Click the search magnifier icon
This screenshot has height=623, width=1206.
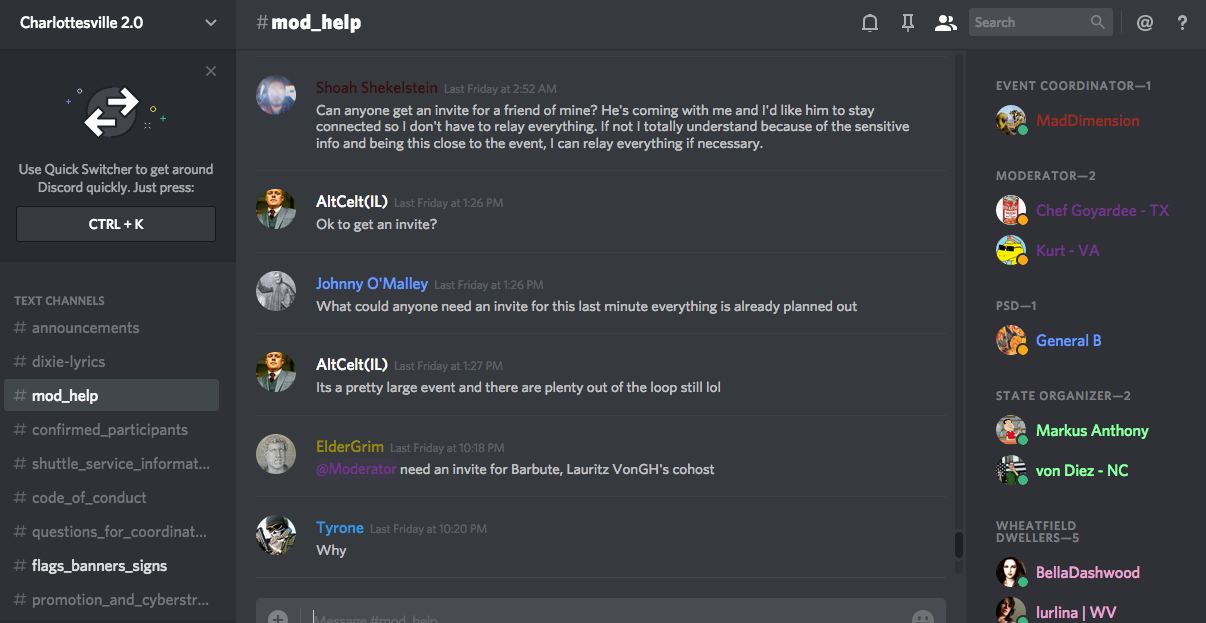click(x=1098, y=22)
